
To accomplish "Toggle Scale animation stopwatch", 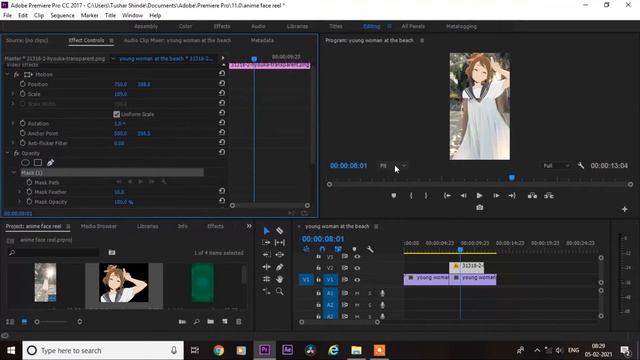I will (22, 94).
